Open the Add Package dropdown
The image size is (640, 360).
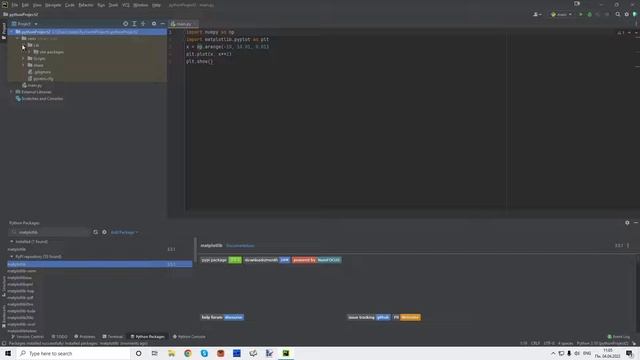pos(124,232)
